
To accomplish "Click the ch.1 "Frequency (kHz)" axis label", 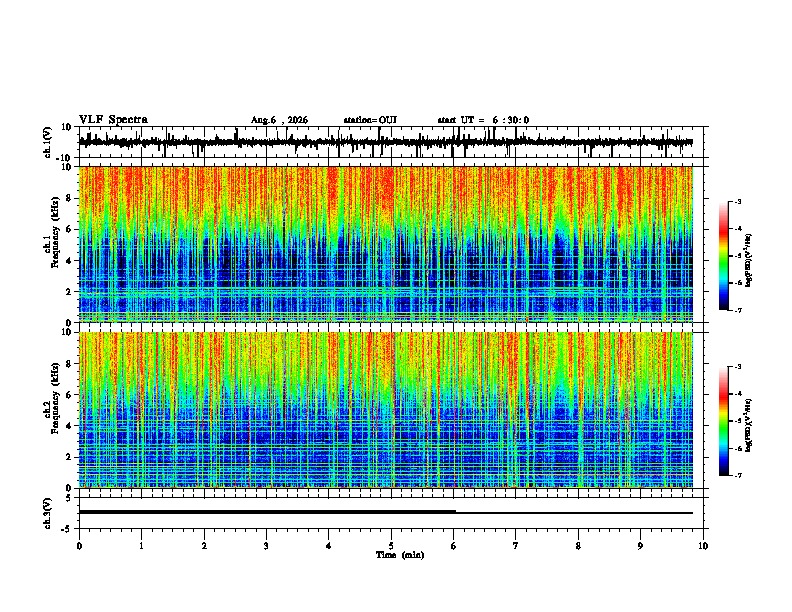I will click(55, 232).
